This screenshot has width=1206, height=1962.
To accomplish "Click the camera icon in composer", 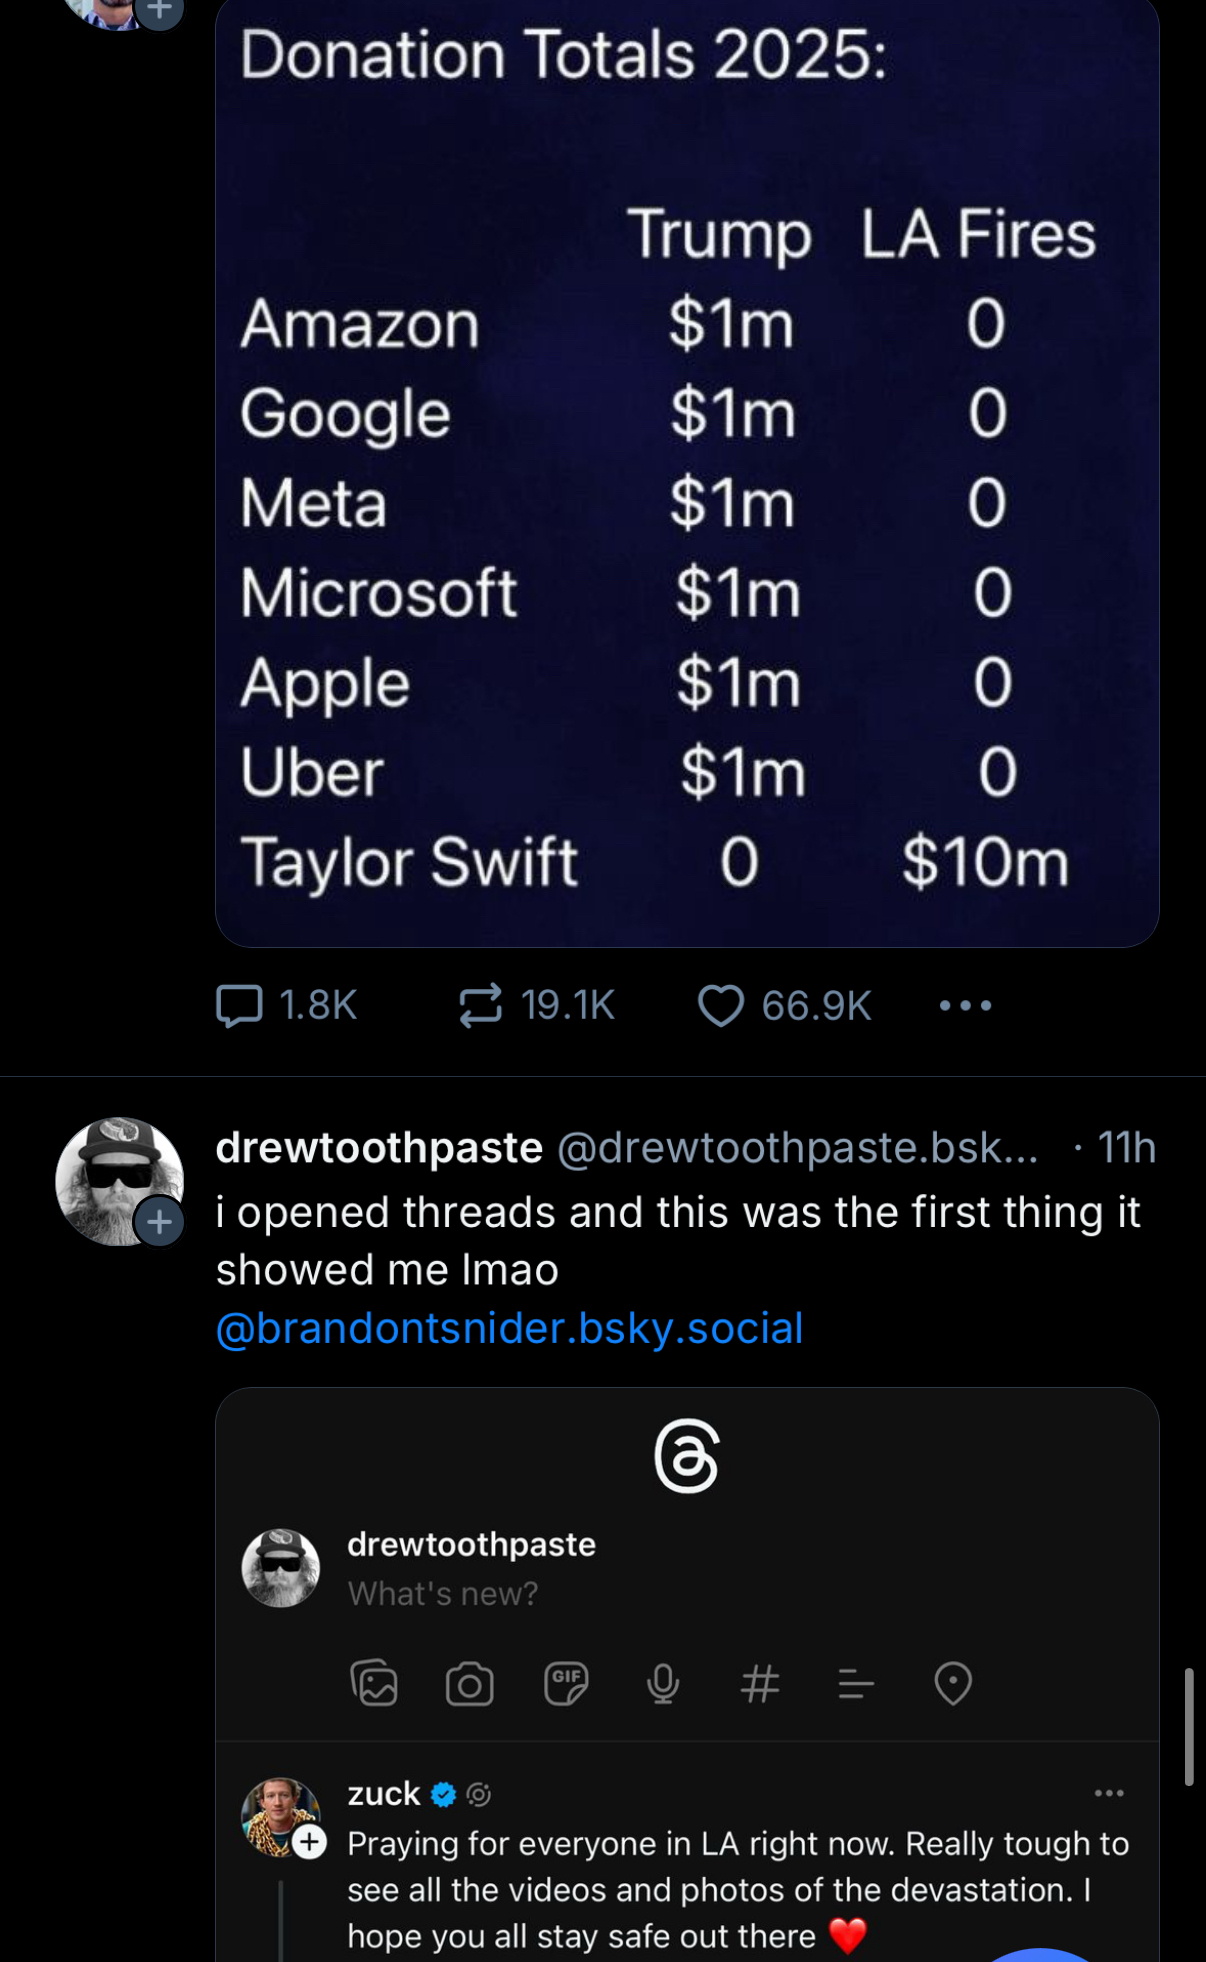I will [x=469, y=1684].
